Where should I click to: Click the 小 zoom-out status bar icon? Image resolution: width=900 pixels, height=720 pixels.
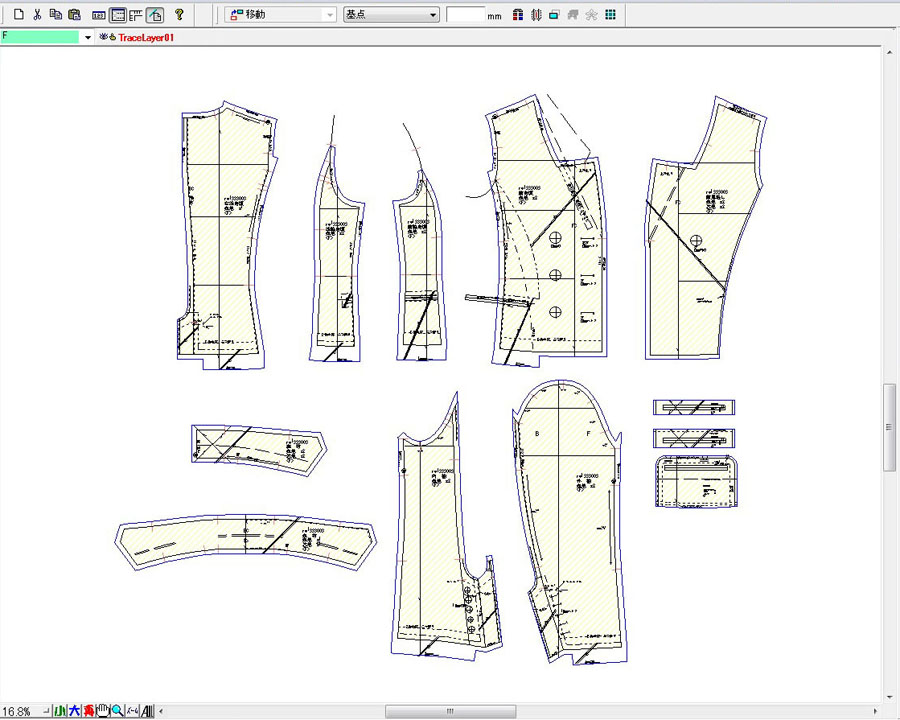60,711
